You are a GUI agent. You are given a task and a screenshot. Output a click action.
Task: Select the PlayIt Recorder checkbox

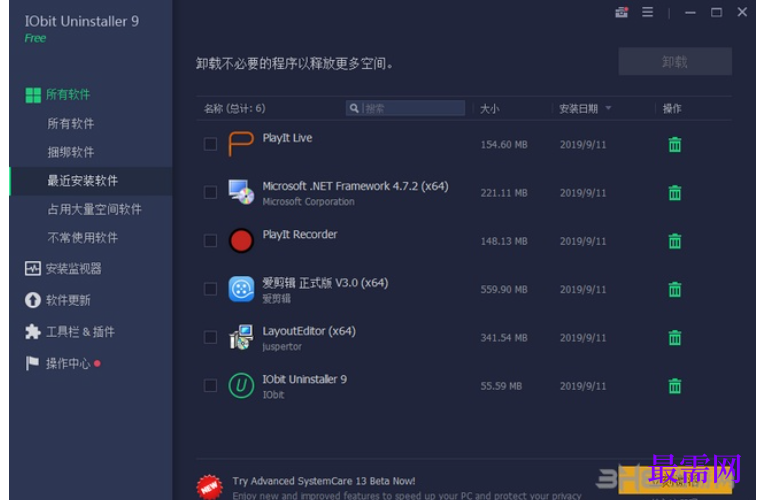(210, 240)
